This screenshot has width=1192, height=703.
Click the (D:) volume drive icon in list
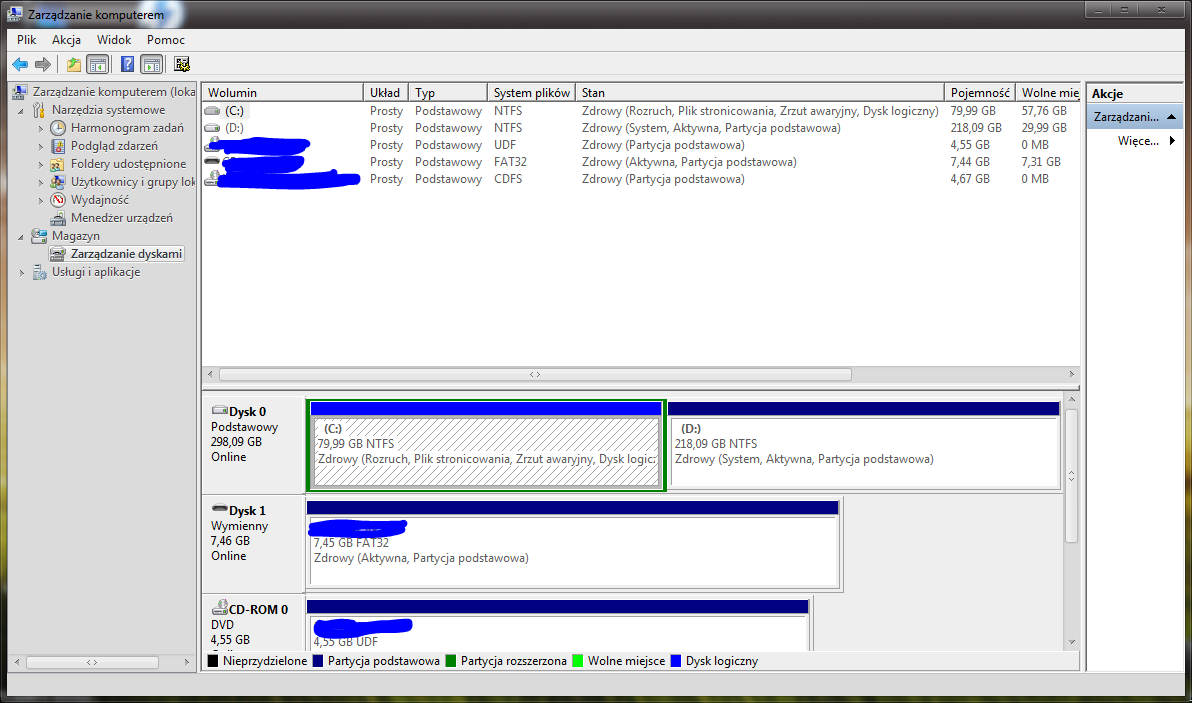212,128
